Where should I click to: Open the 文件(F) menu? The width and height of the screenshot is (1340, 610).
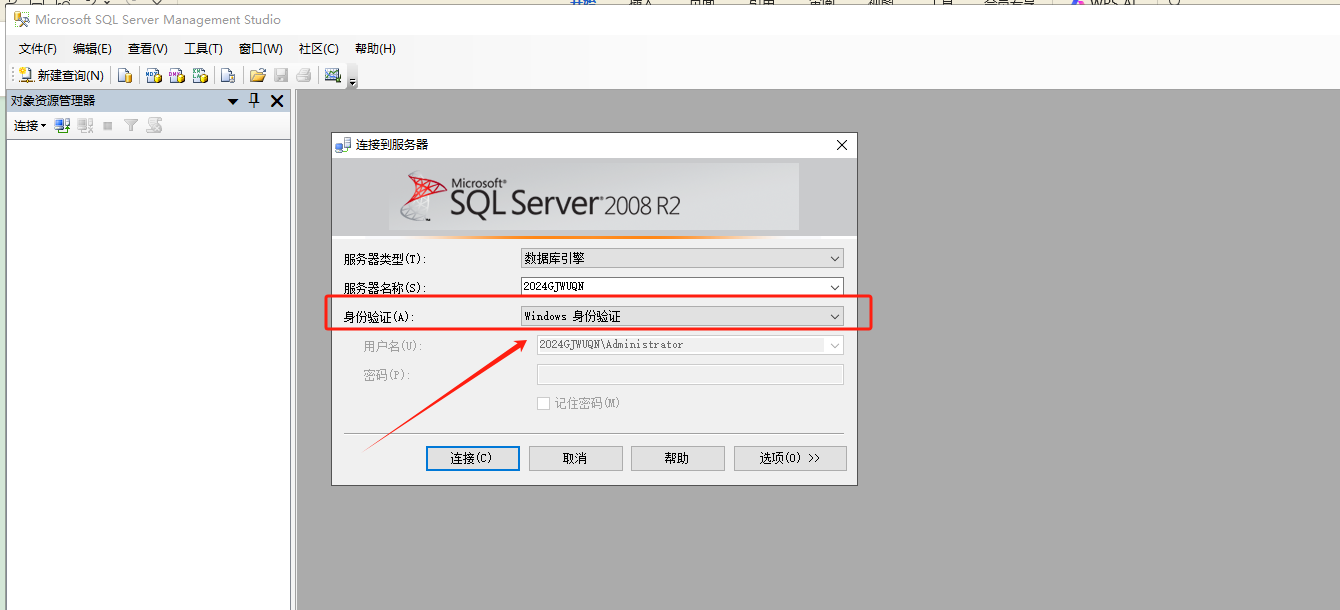point(38,49)
